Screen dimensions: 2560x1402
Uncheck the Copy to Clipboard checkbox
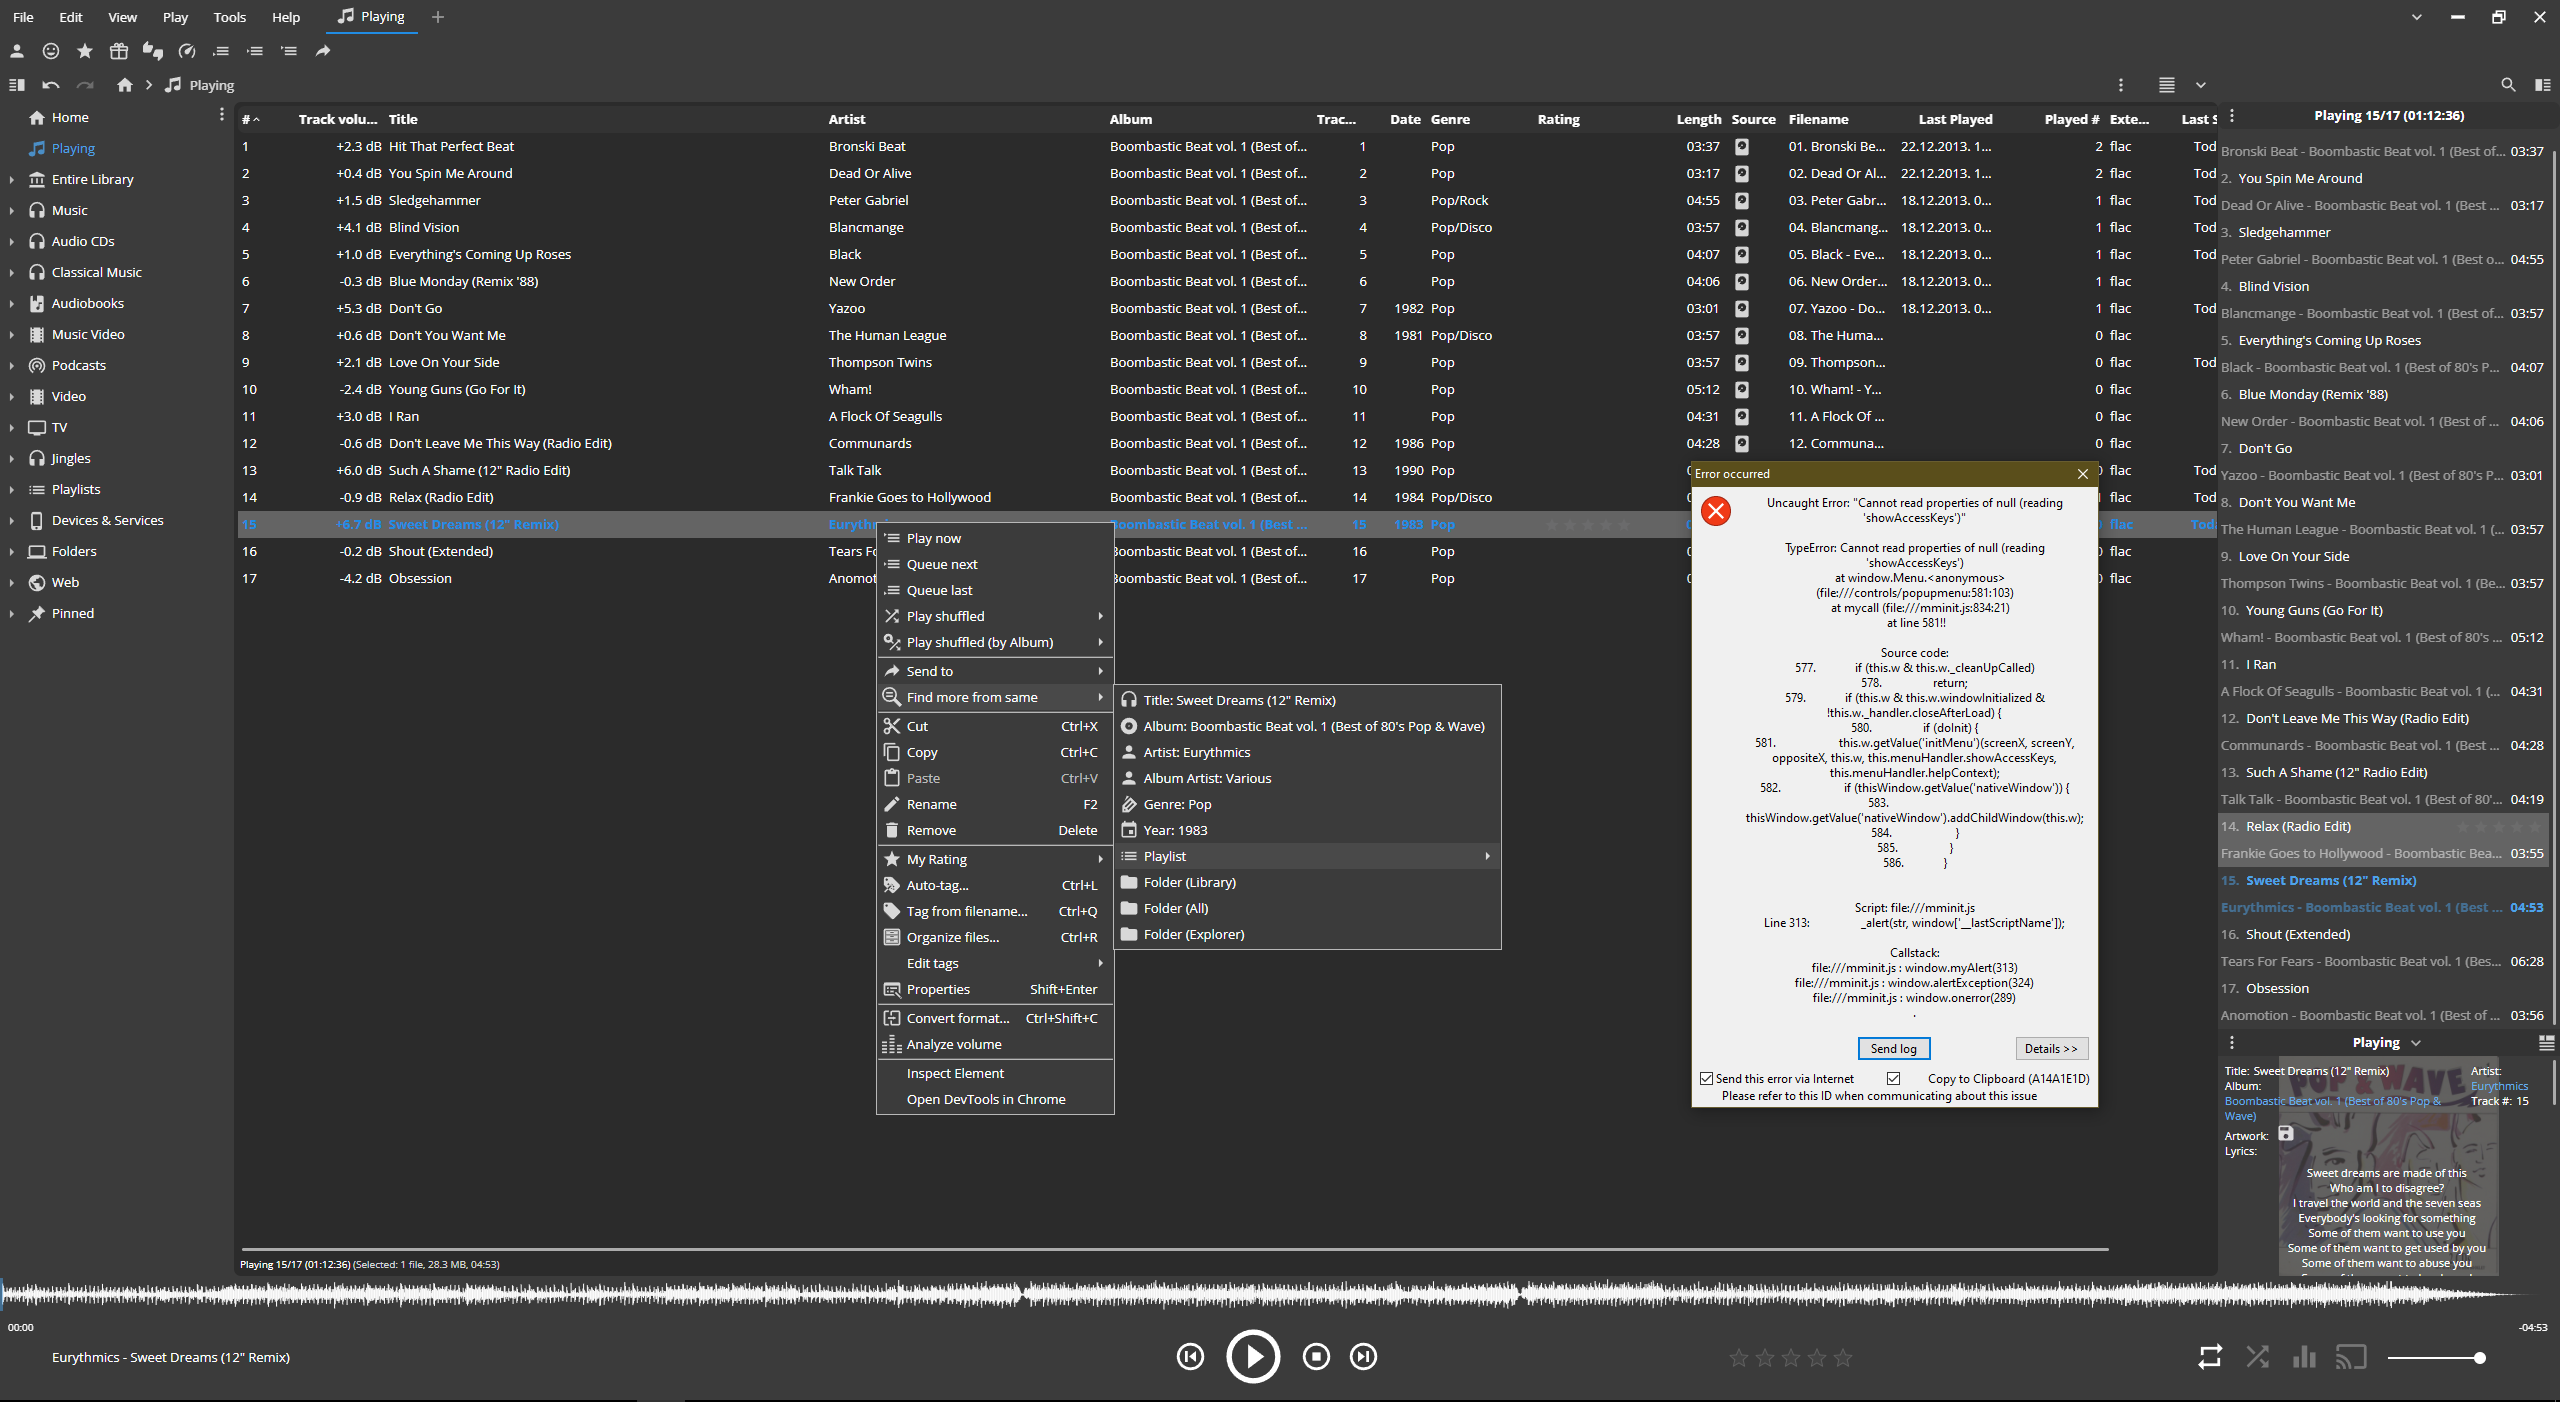point(1893,1079)
